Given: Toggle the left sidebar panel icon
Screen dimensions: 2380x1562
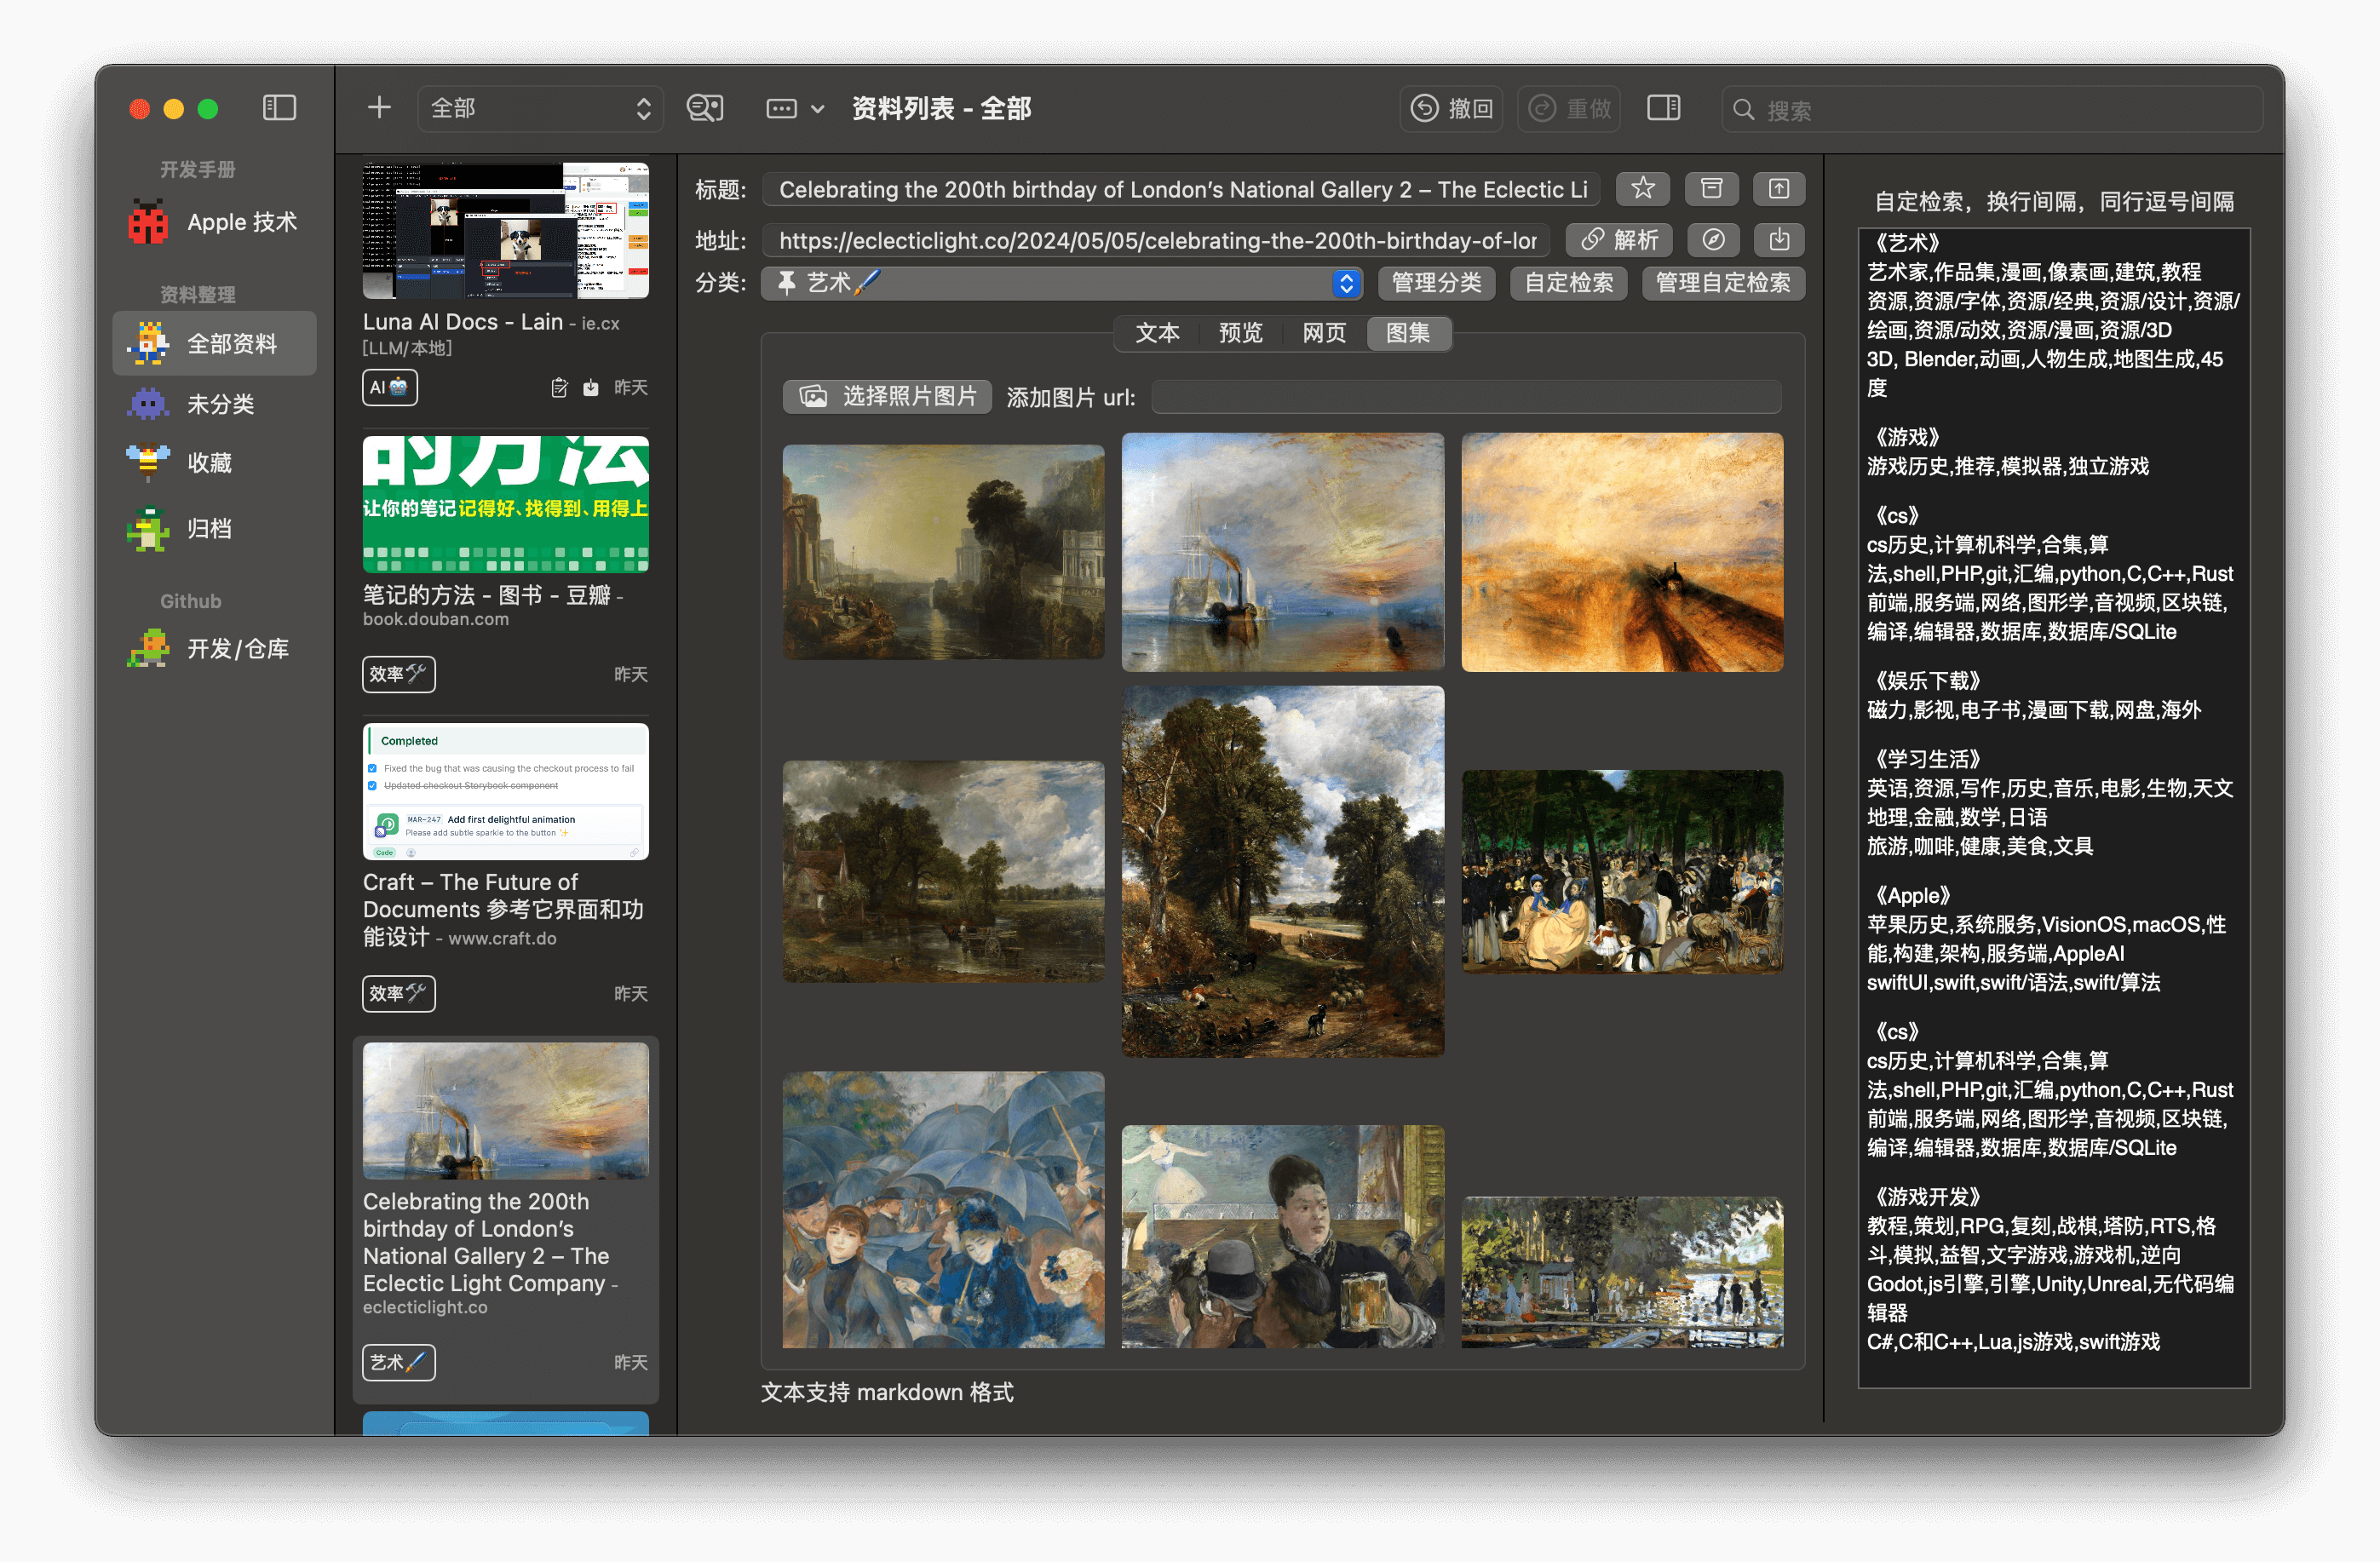Looking at the screenshot, I should pyautogui.click(x=279, y=108).
